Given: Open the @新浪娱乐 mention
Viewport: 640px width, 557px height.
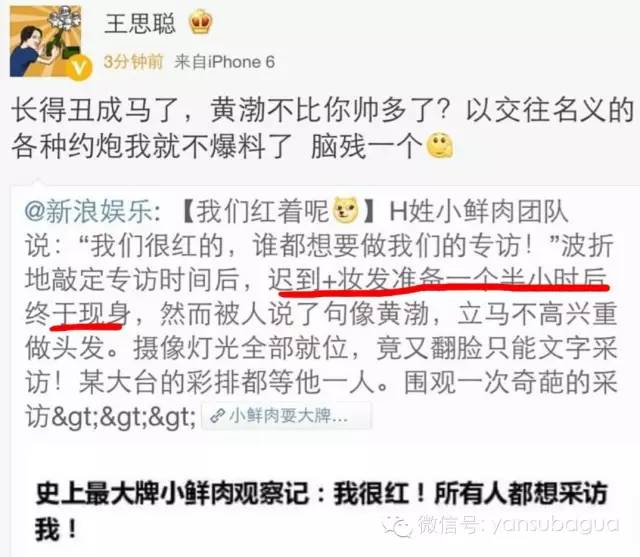Looking at the screenshot, I should [x=89, y=211].
